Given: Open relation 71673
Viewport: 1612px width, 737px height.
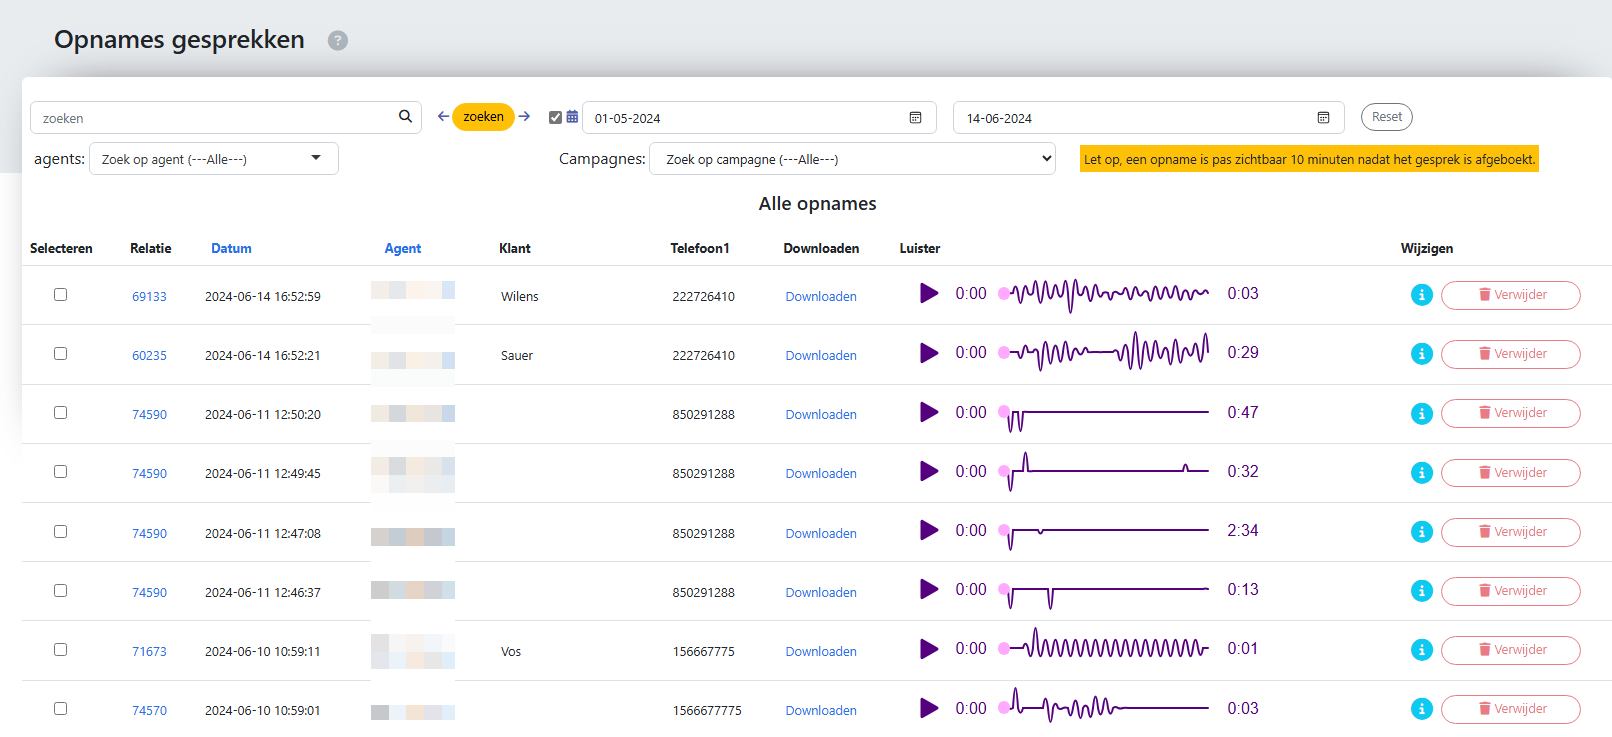Looking at the screenshot, I should (149, 652).
